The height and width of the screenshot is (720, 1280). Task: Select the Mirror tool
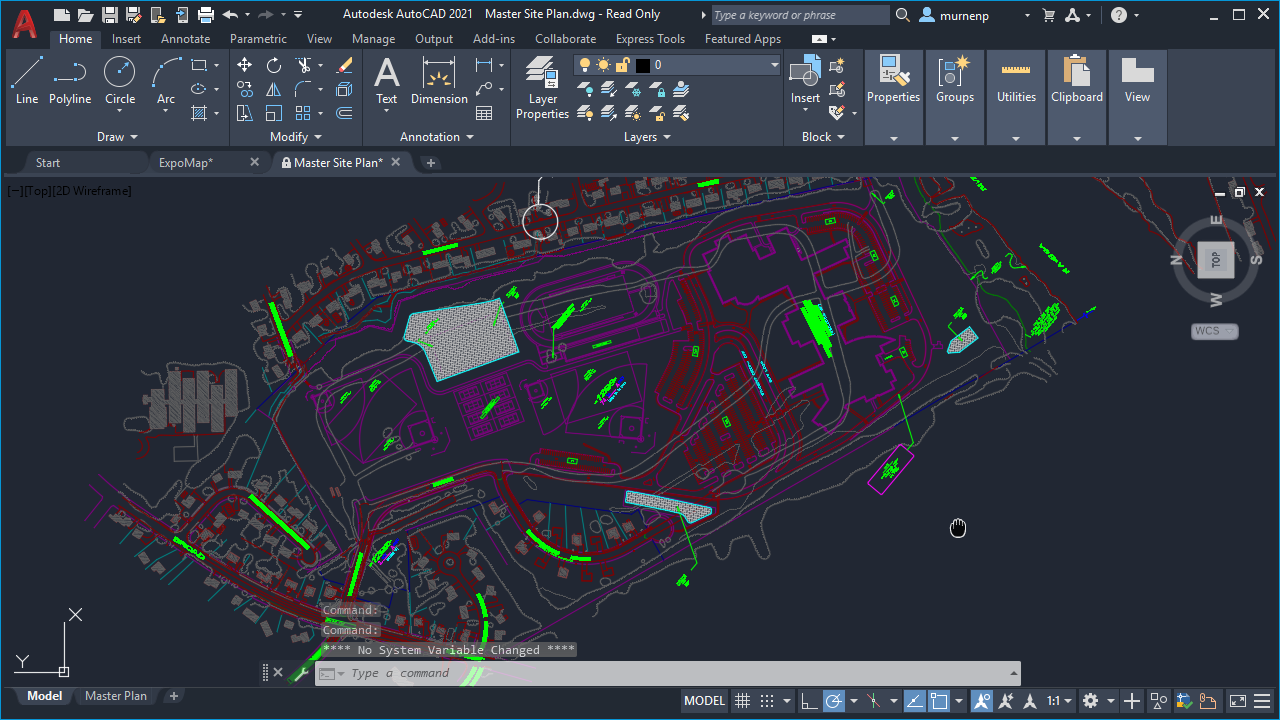[273, 88]
